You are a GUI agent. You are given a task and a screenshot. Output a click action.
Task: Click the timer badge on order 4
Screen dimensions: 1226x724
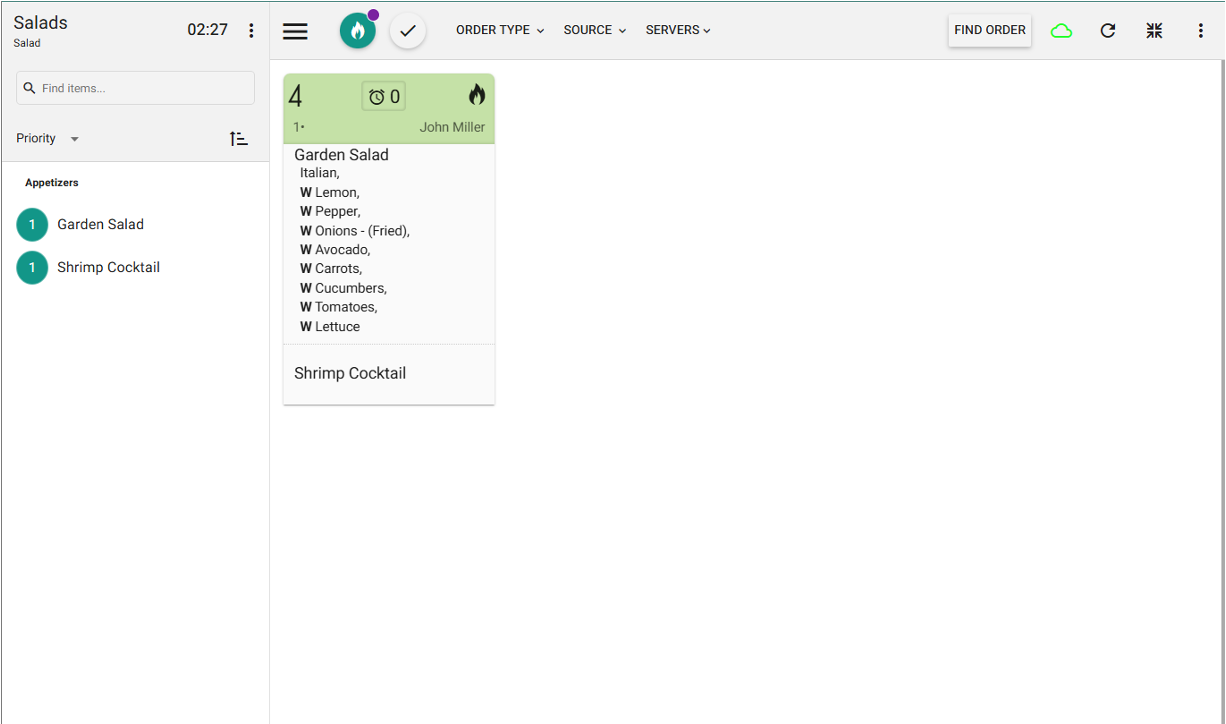384,96
